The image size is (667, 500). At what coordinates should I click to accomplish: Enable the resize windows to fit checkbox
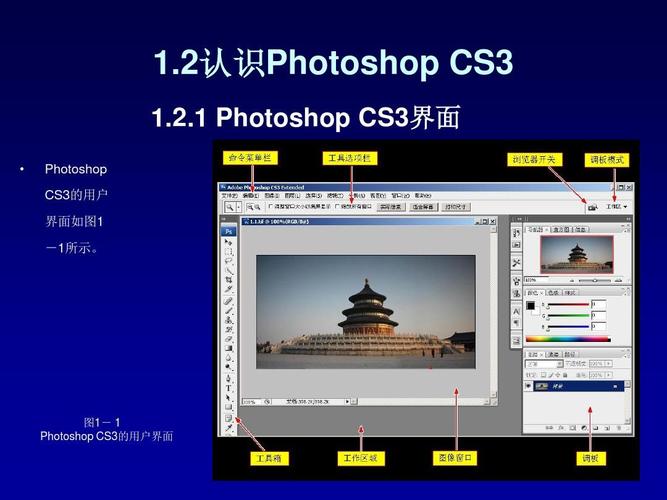click(x=271, y=206)
